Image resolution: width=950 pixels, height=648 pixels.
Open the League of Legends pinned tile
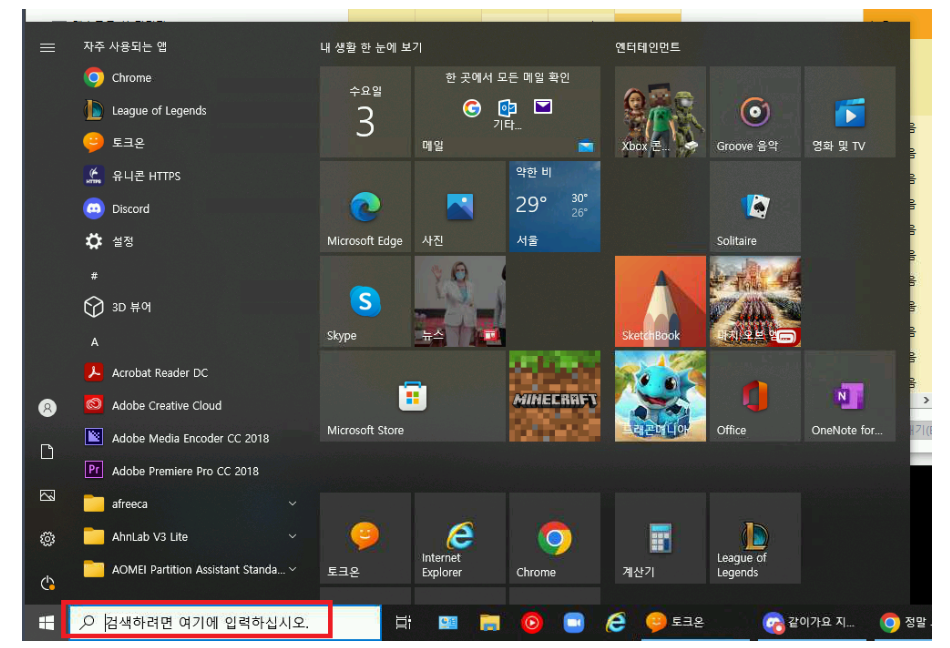pos(755,538)
